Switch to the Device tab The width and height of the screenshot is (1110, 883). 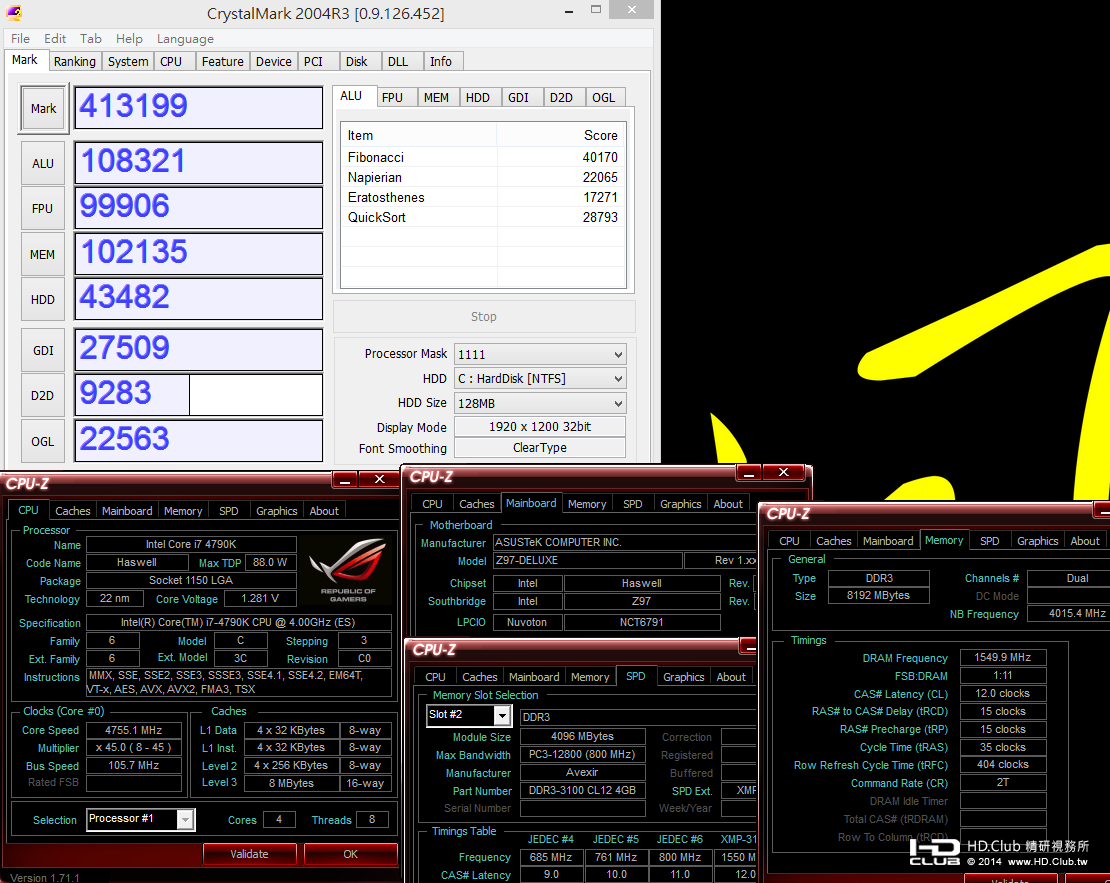[x=273, y=62]
